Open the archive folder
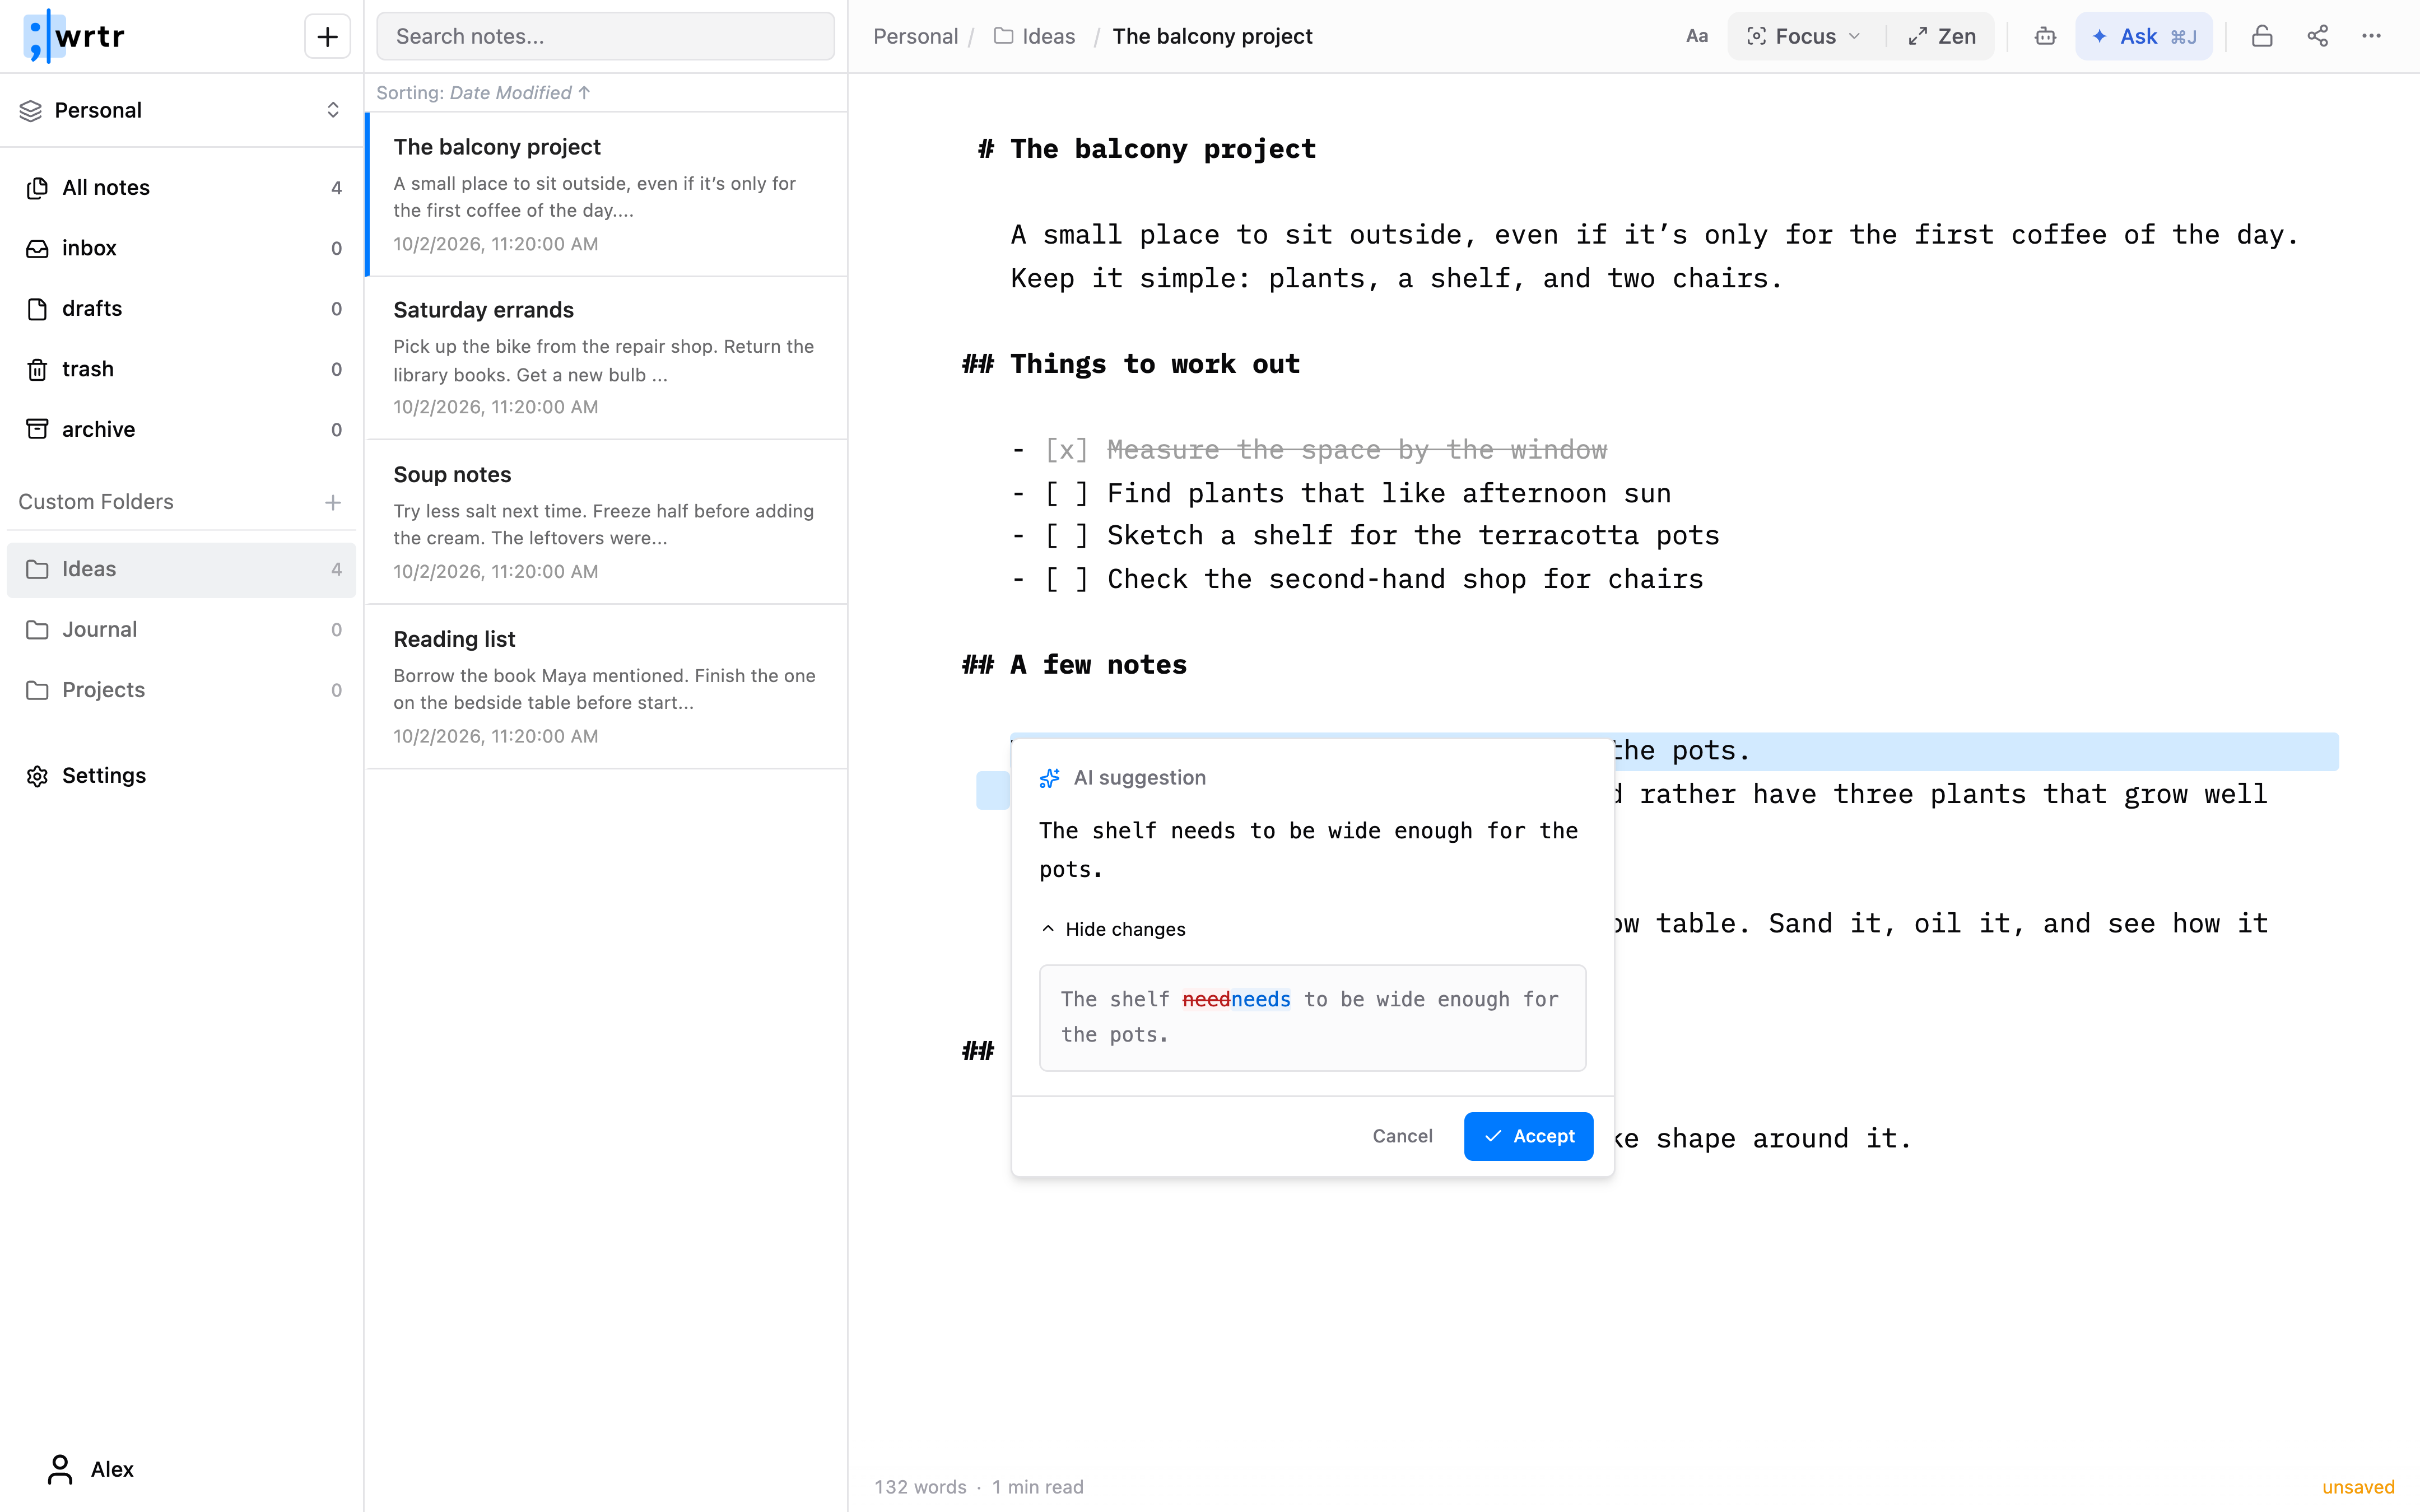 (x=181, y=430)
